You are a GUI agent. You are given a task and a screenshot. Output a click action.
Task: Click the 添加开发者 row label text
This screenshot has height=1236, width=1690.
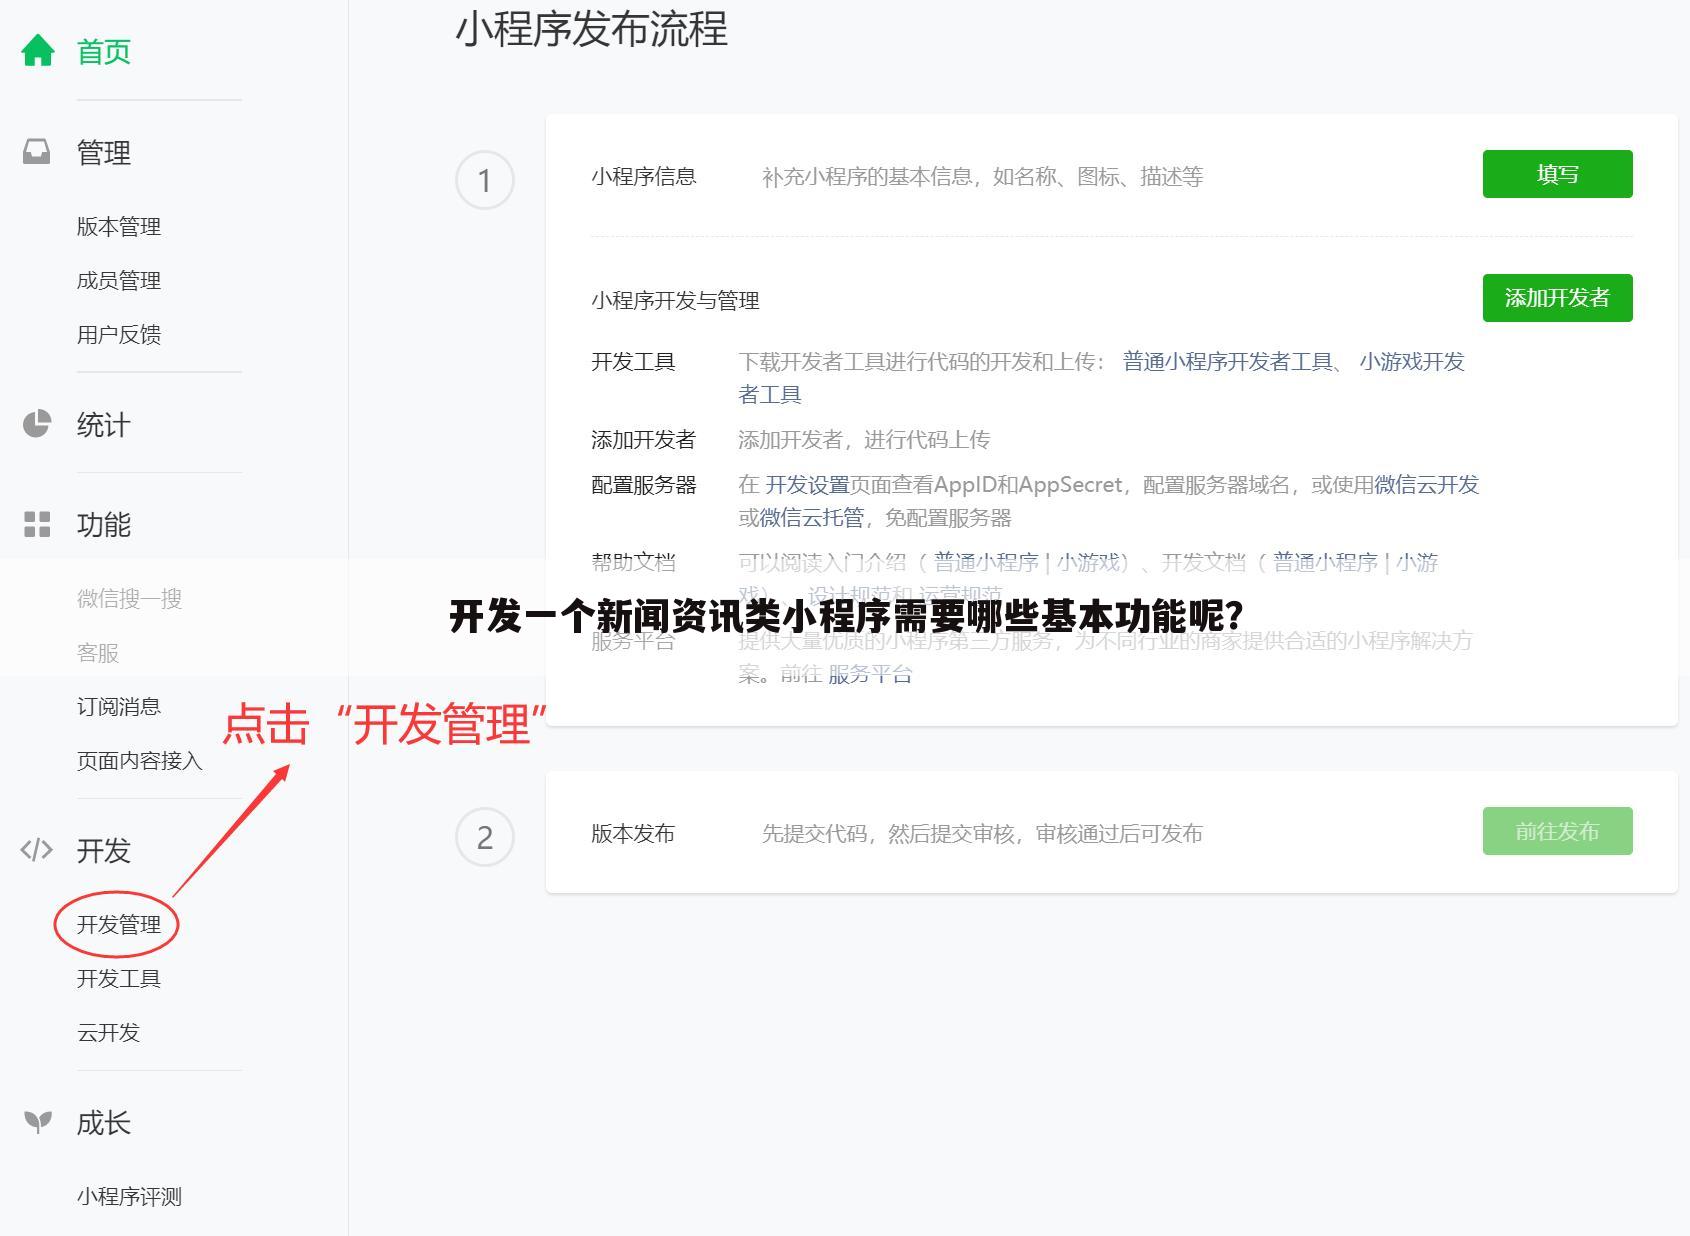coord(643,440)
